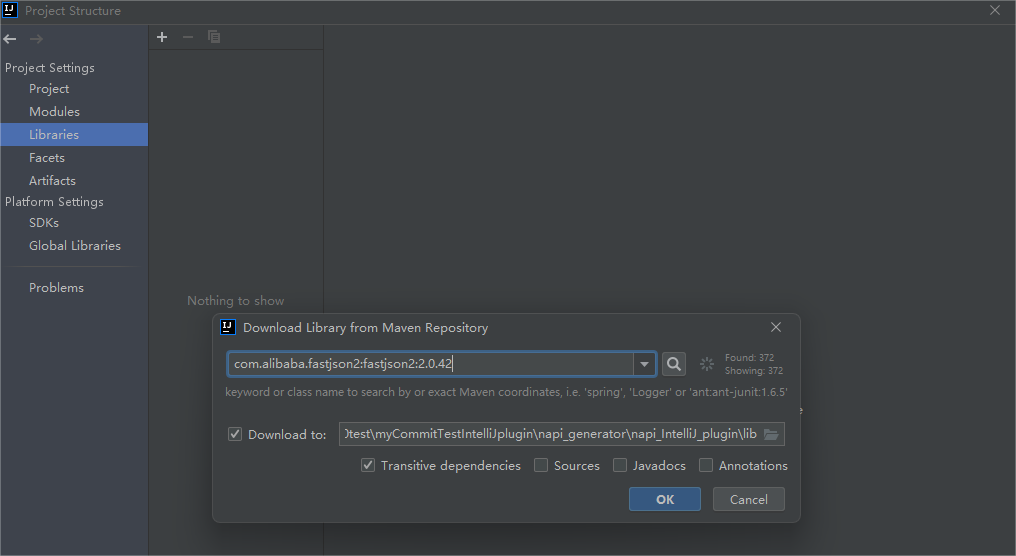
Task: Uncheck the Download to checkbox
Action: pyautogui.click(x=235, y=434)
